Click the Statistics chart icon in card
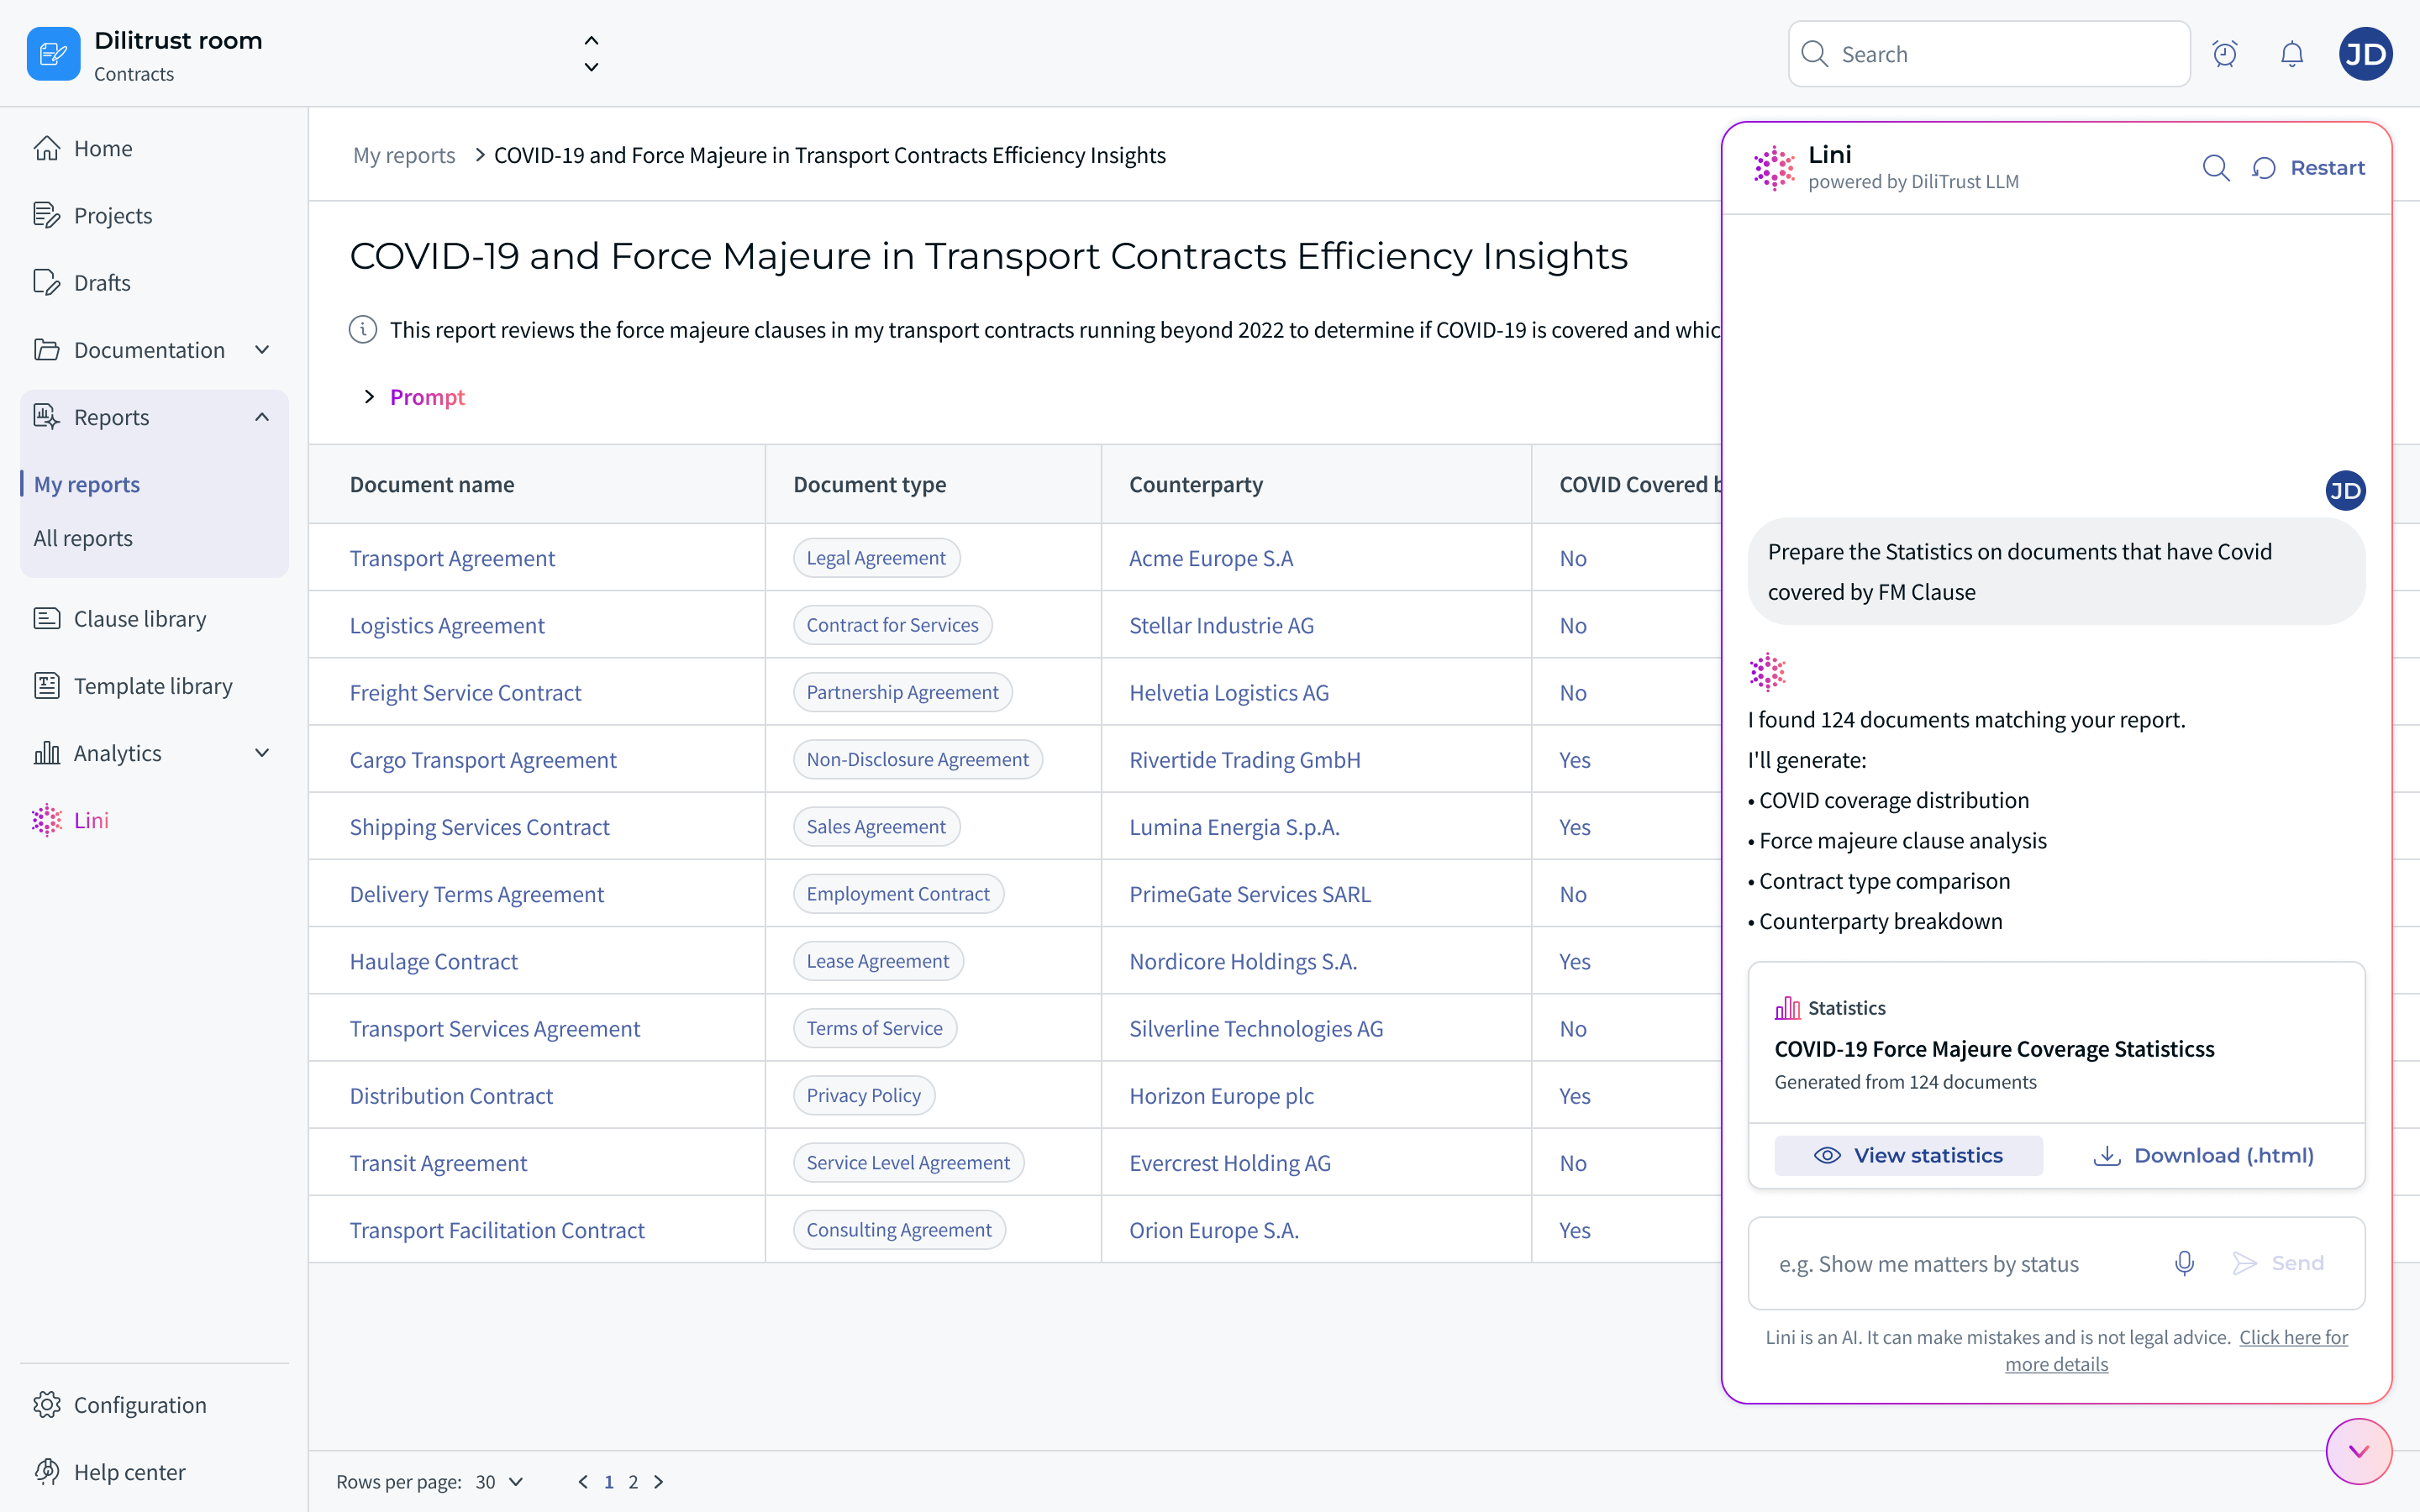This screenshot has height=1512, width=2420. (x=1787, y=1007)
